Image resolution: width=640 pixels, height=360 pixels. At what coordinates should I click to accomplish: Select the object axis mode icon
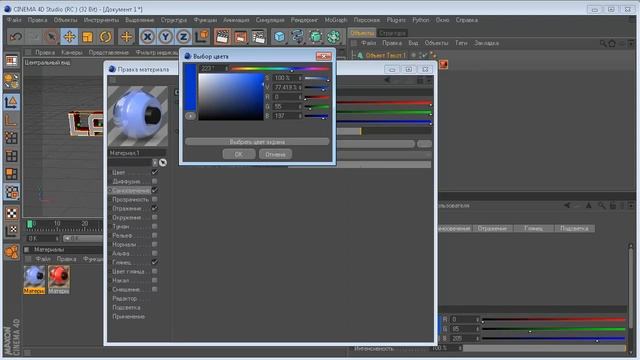pyautogui.click(x=11, y=120)
